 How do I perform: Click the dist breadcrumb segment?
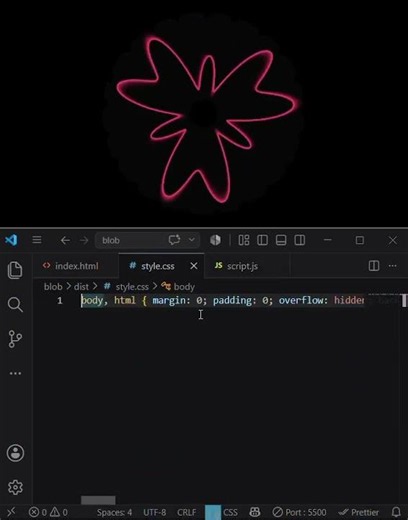pyautogui.click(x=81, y=287)
